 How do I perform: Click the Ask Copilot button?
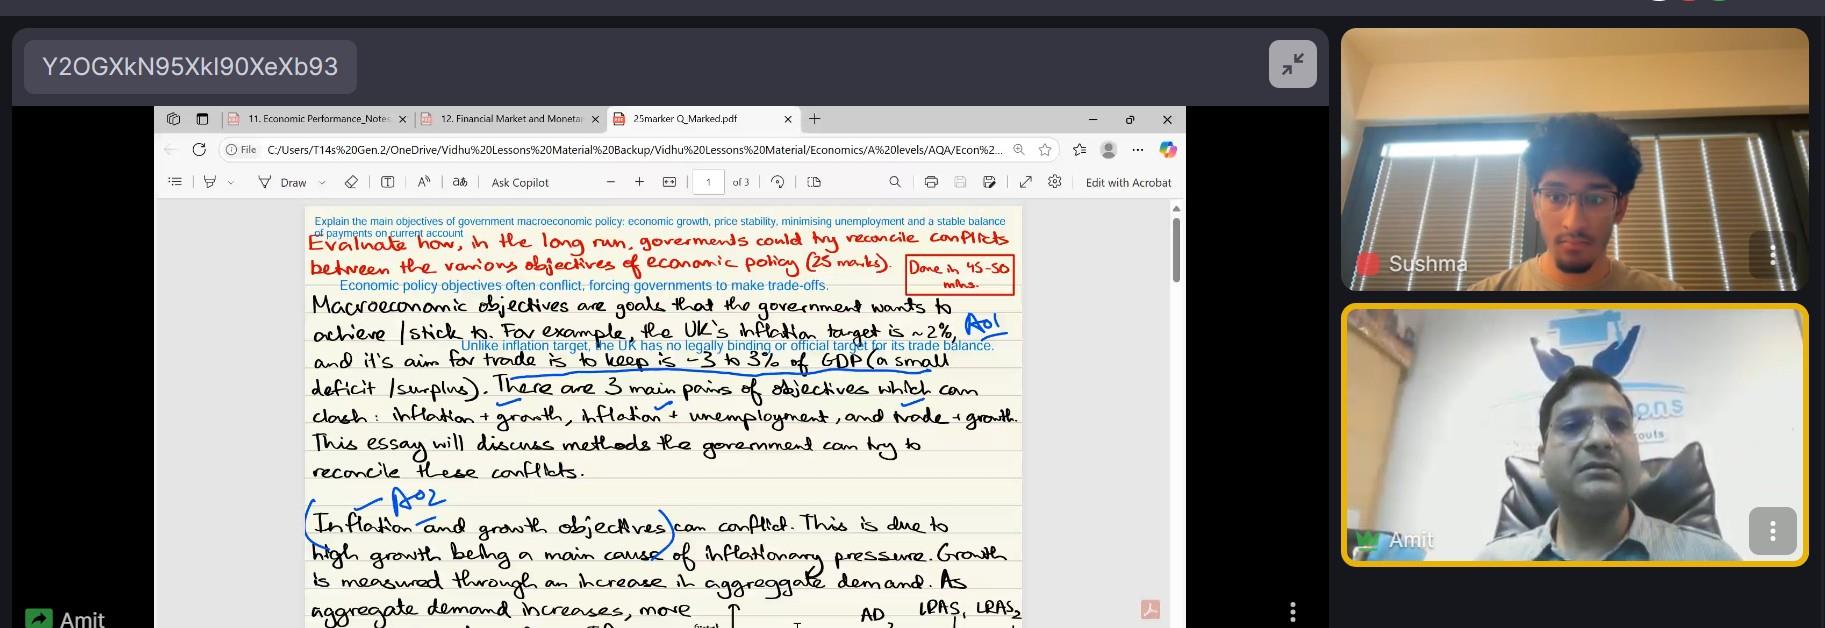[520, 183]
